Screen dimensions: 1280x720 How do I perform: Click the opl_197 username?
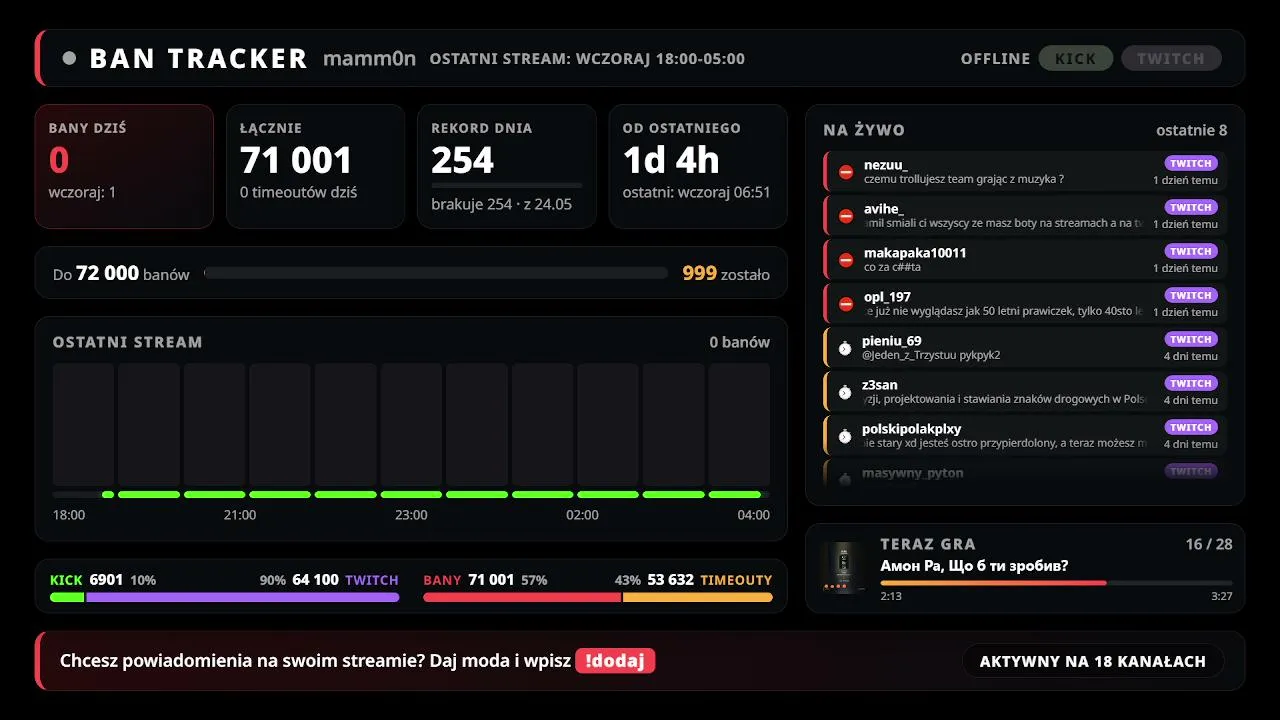tap(887, 297)
